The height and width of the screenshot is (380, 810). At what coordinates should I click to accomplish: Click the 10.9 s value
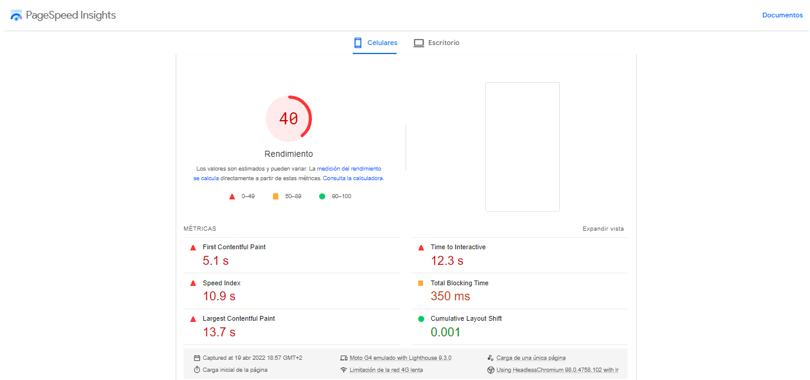coord(219,296)
